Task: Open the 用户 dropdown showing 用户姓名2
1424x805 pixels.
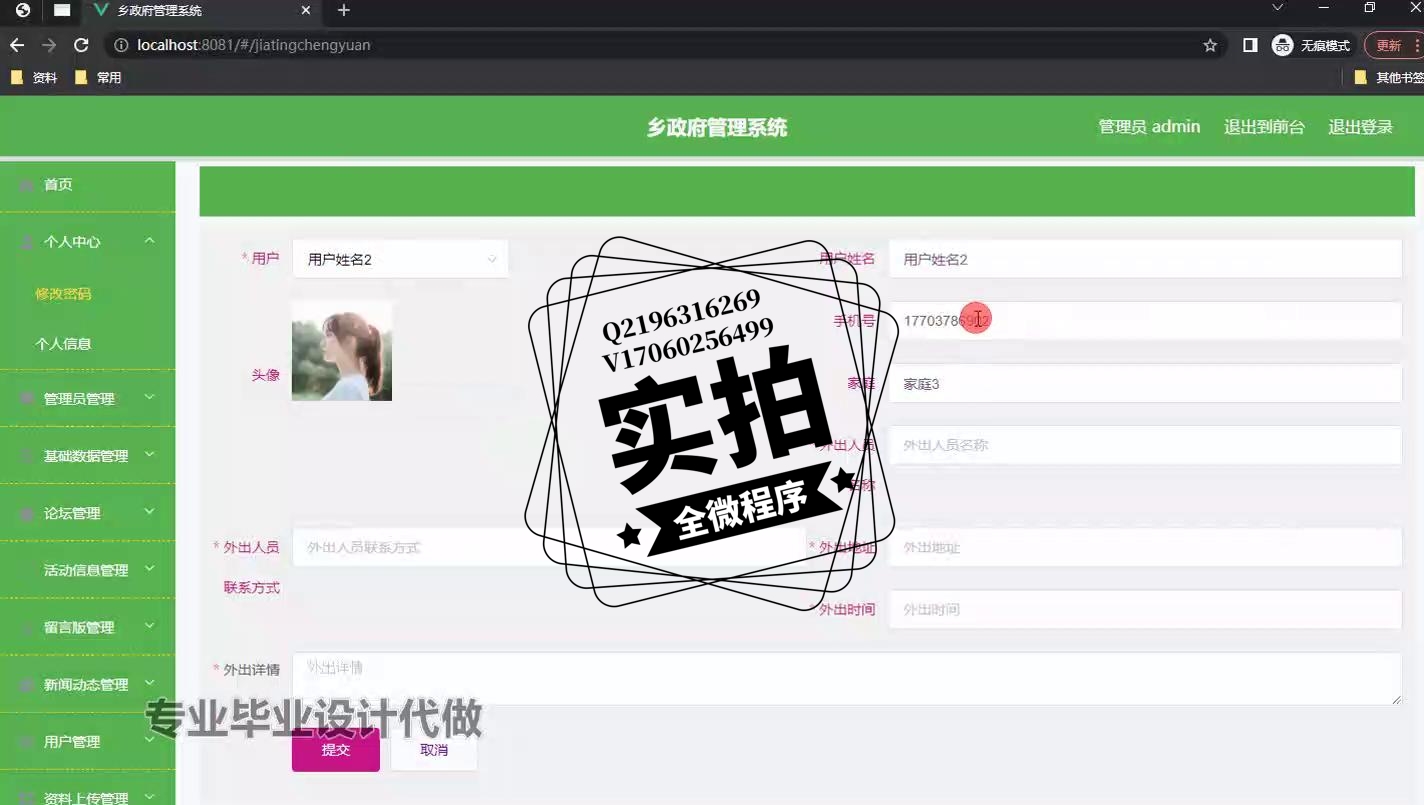Action: click(400, 259)
